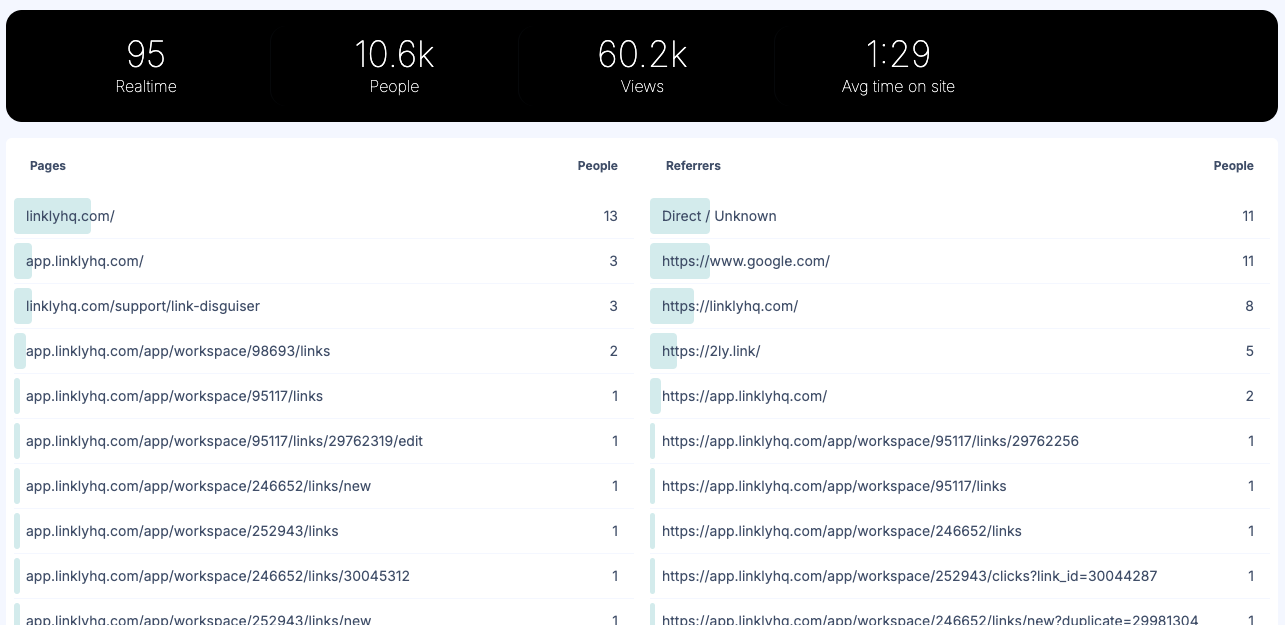The width and height of the screenshot is (1285, 625).
Task: Click the 95 Realtime visitors tile
Action: pyautogui.click(x=146, y=65)
